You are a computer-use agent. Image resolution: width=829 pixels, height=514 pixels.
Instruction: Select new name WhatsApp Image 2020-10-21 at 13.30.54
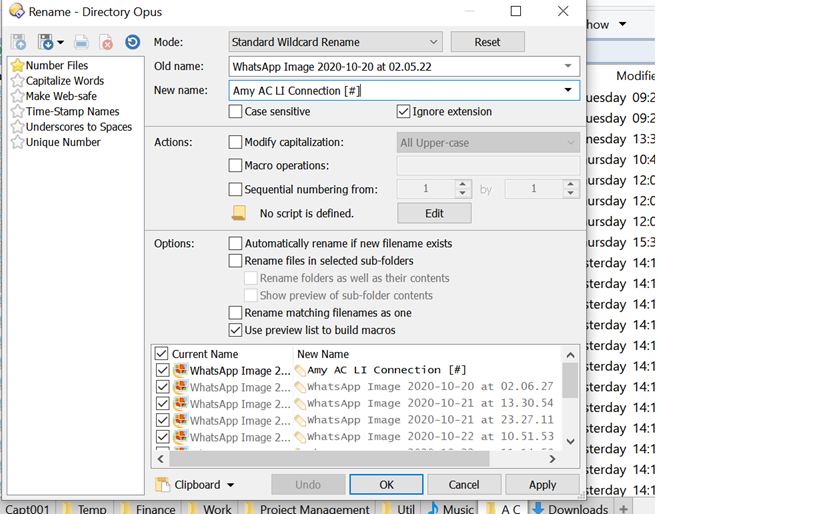430,403
